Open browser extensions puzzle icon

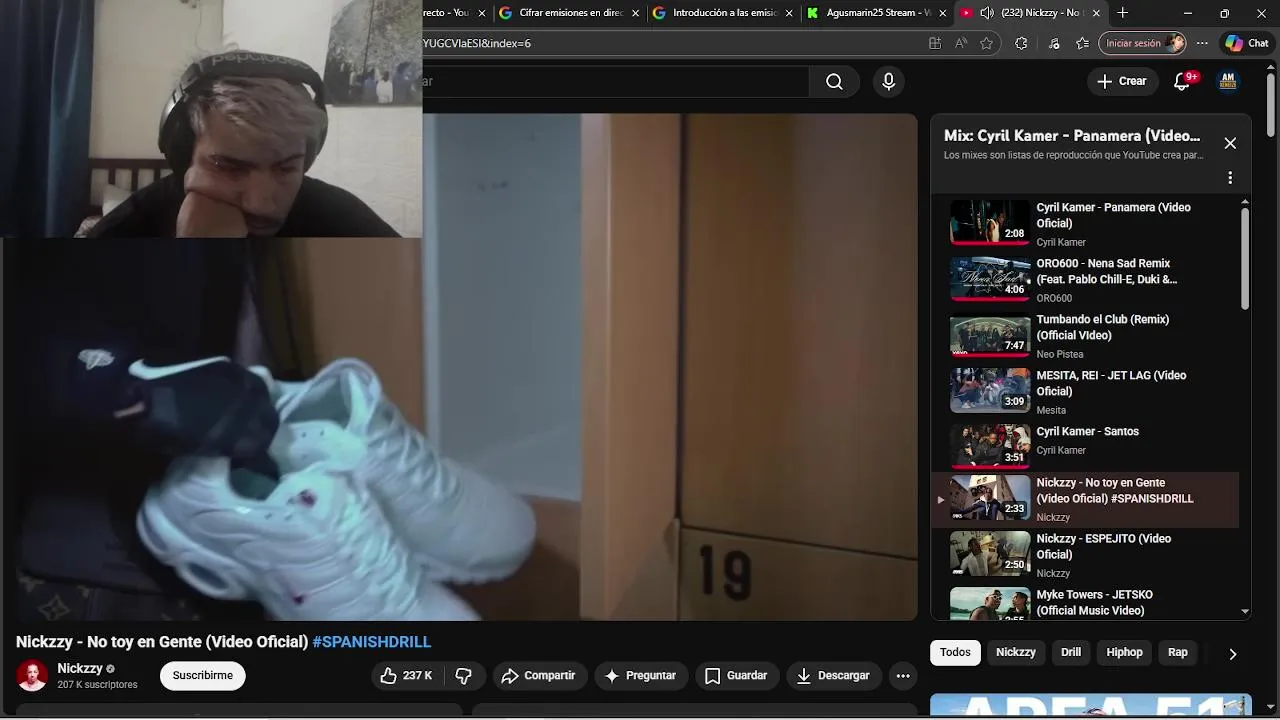1021,43
